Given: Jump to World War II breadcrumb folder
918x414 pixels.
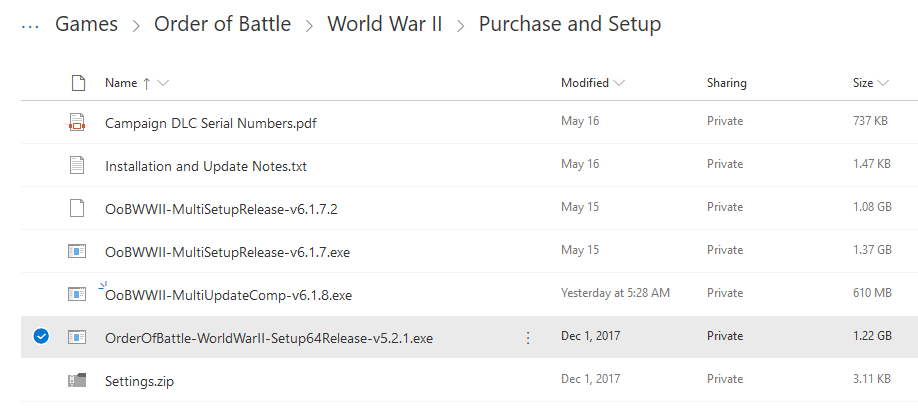Looking at the screenshot, I should [385, 24].
